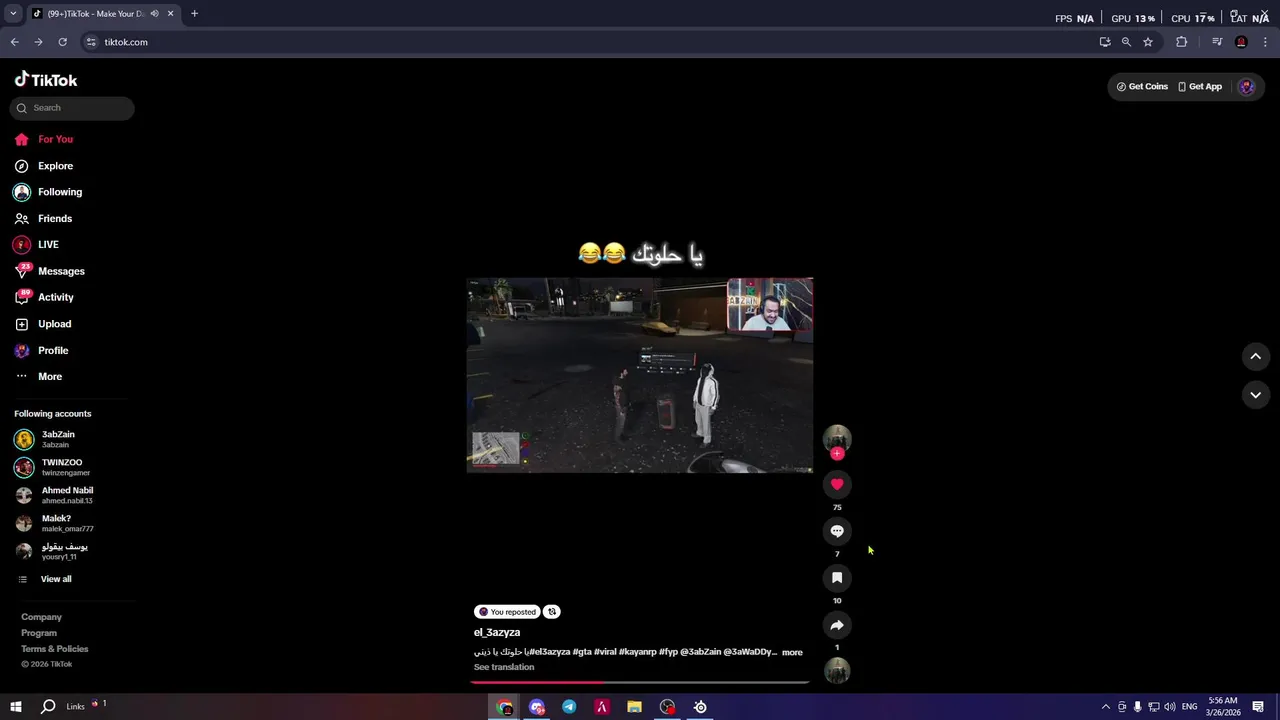Image resolution: width=1280 pixels, height=720 pixels.
Task: Open the Chrome profile avatar
Action: point(1241,42)
